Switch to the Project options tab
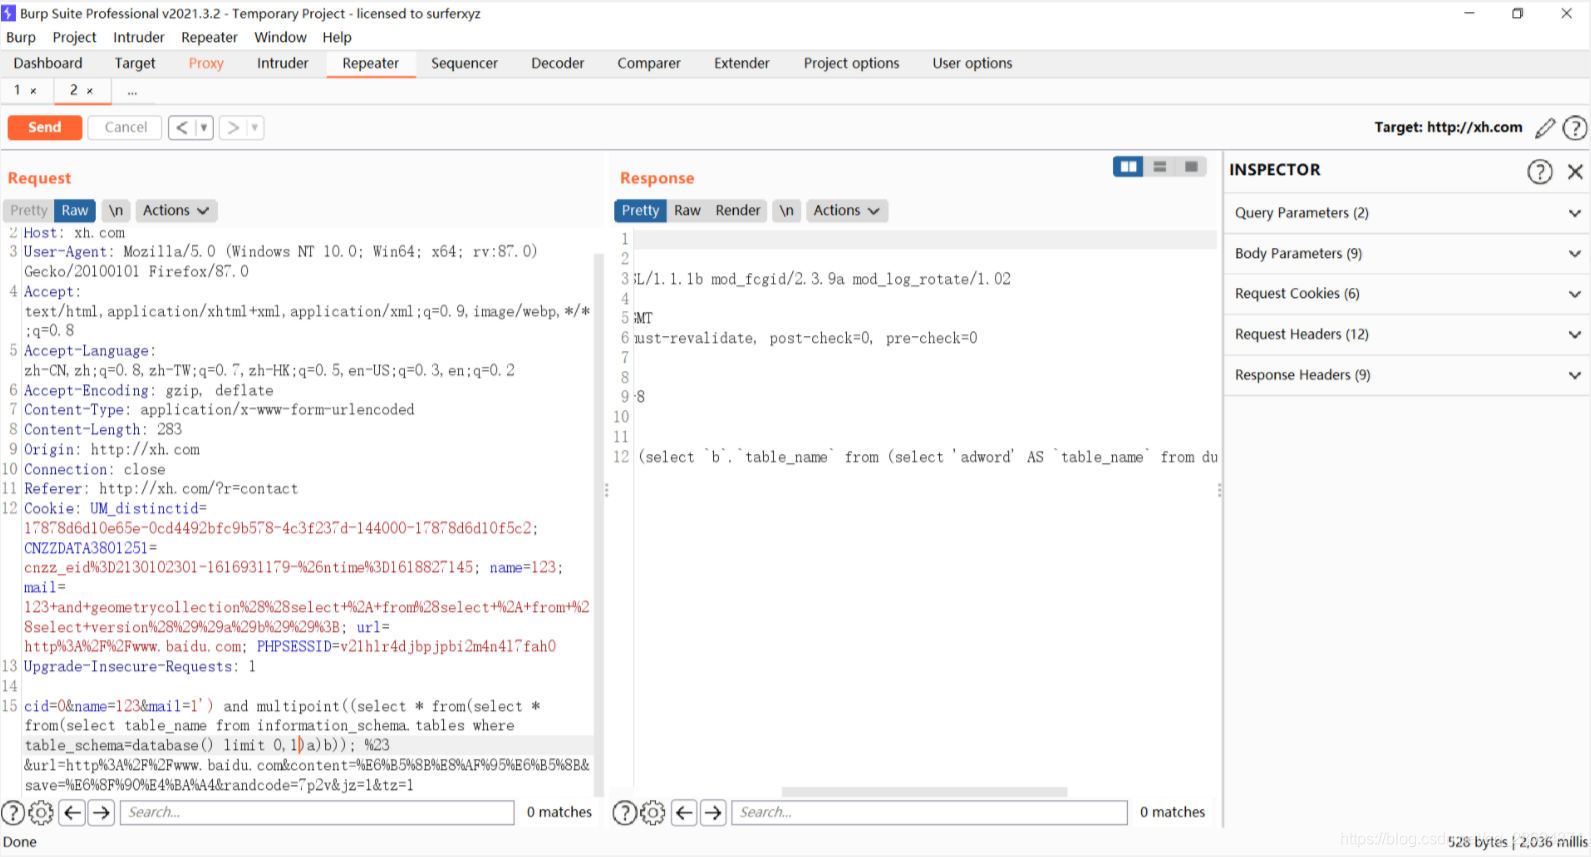 852,63
